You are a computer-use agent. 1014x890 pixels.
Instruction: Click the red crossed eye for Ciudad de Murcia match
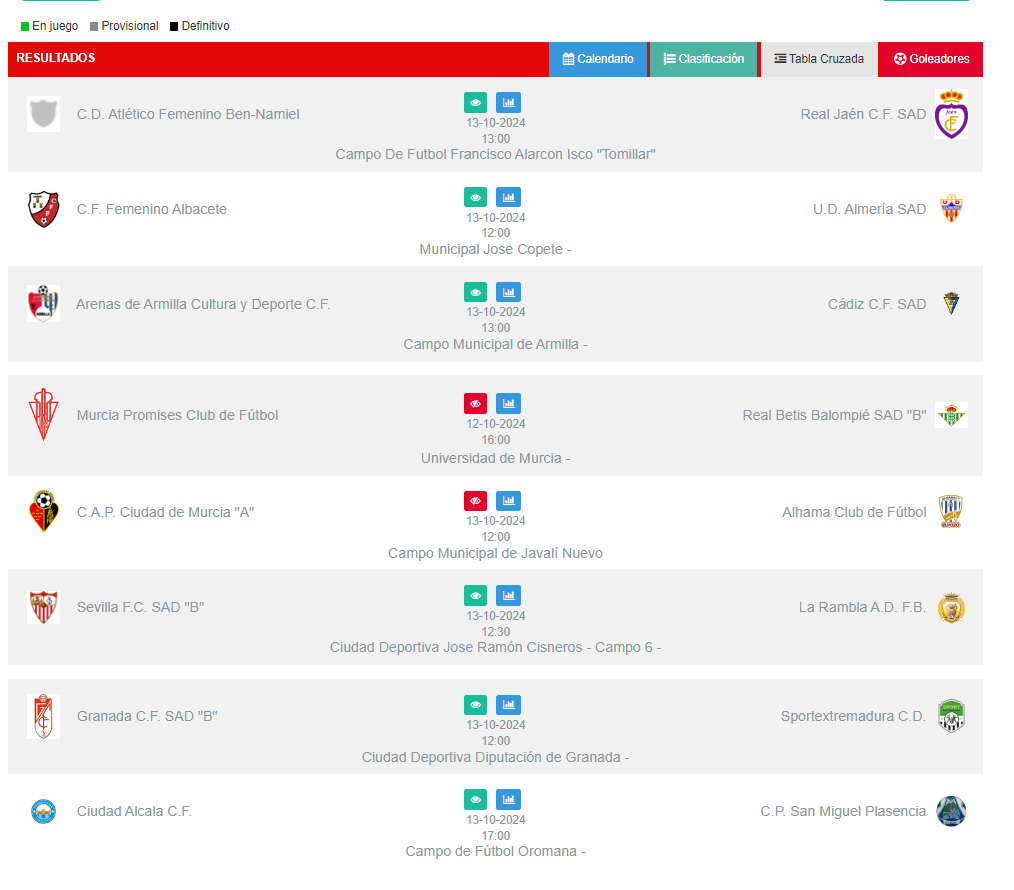pyautogui.click(x=475, y=501)
